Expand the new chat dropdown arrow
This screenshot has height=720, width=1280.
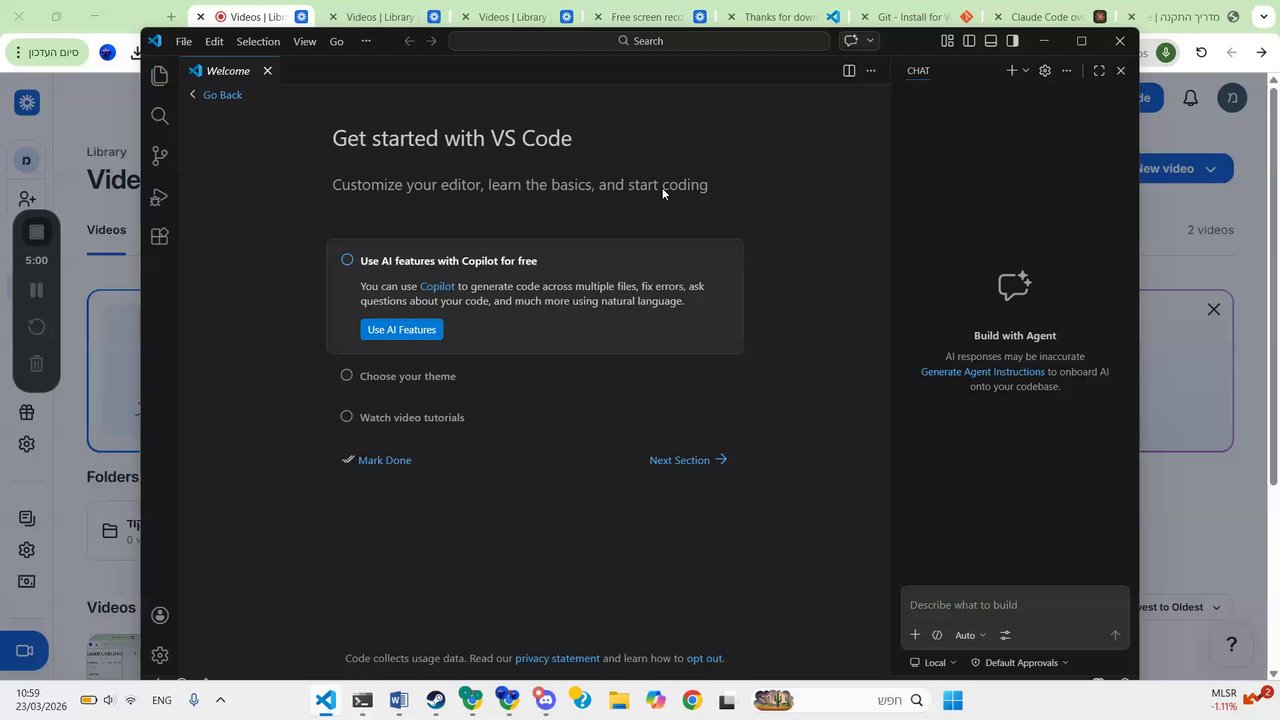1025,71
